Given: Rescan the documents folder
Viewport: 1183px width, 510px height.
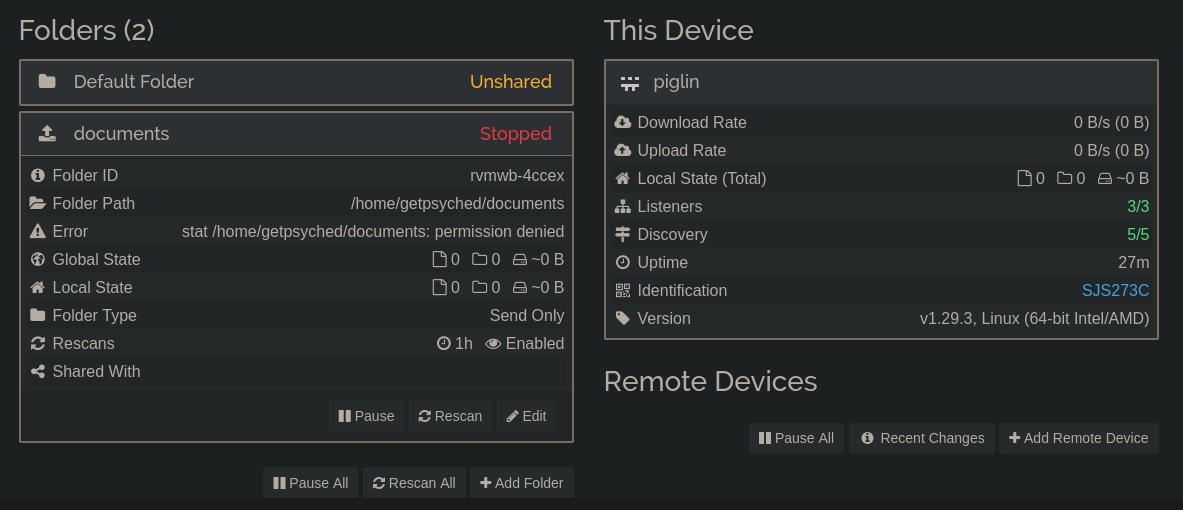Looking at the screenshot, I should click(x=450, y=416).
